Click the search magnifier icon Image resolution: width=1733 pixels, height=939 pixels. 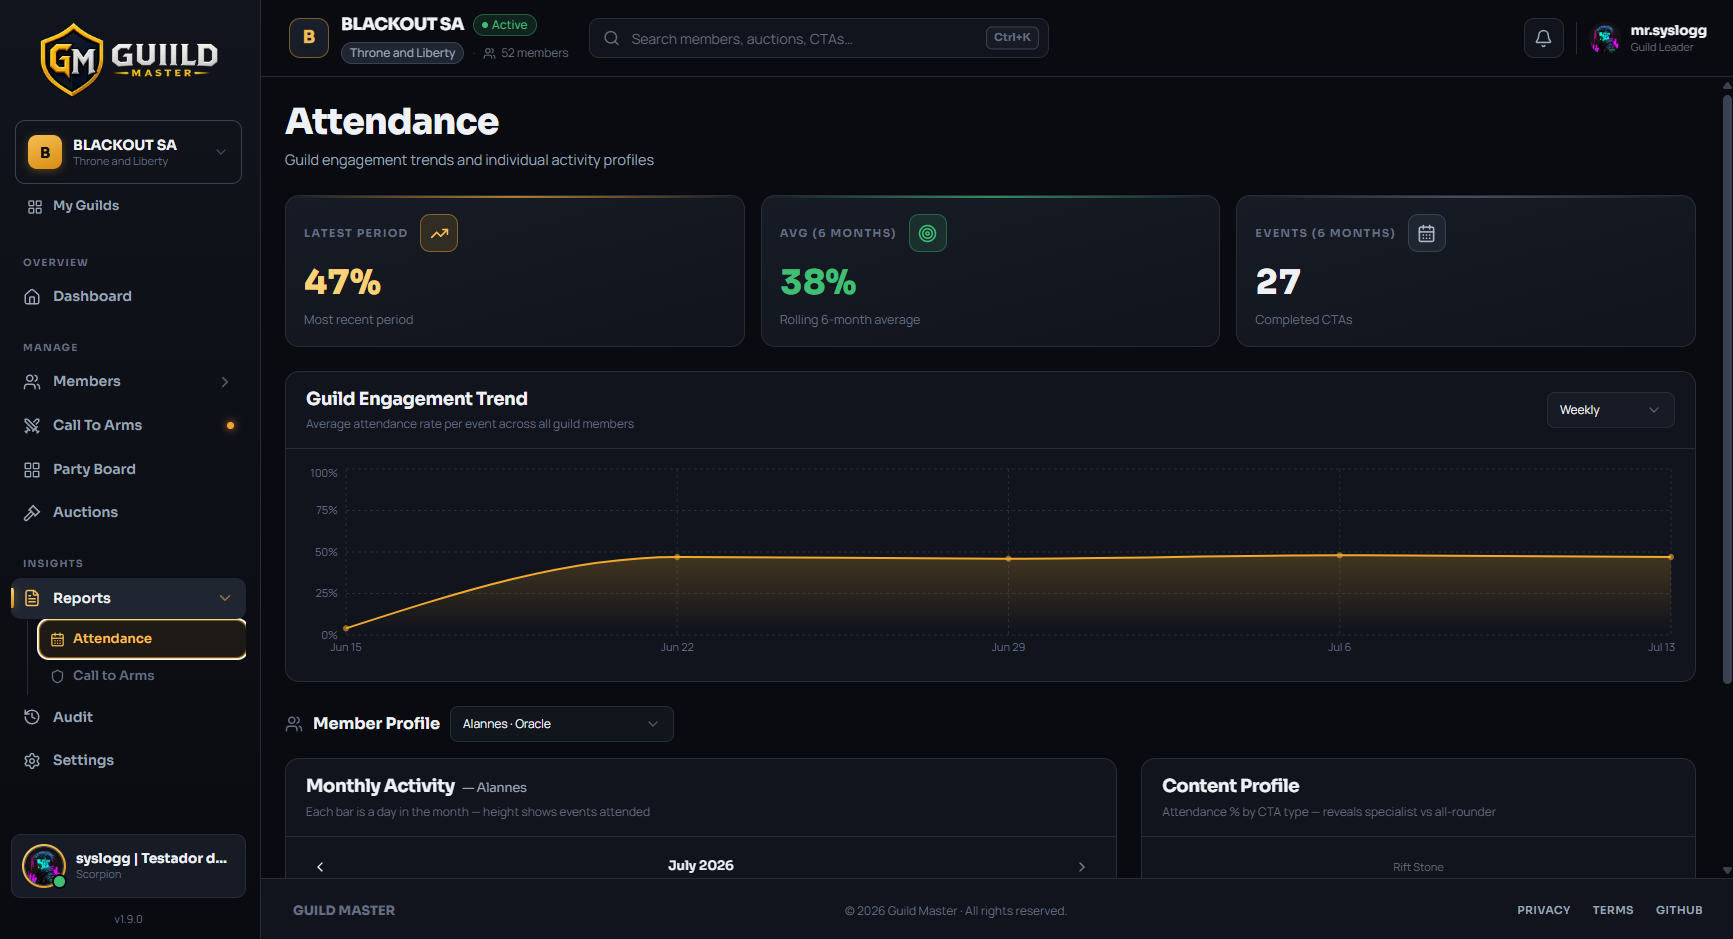tap(611, 38)
